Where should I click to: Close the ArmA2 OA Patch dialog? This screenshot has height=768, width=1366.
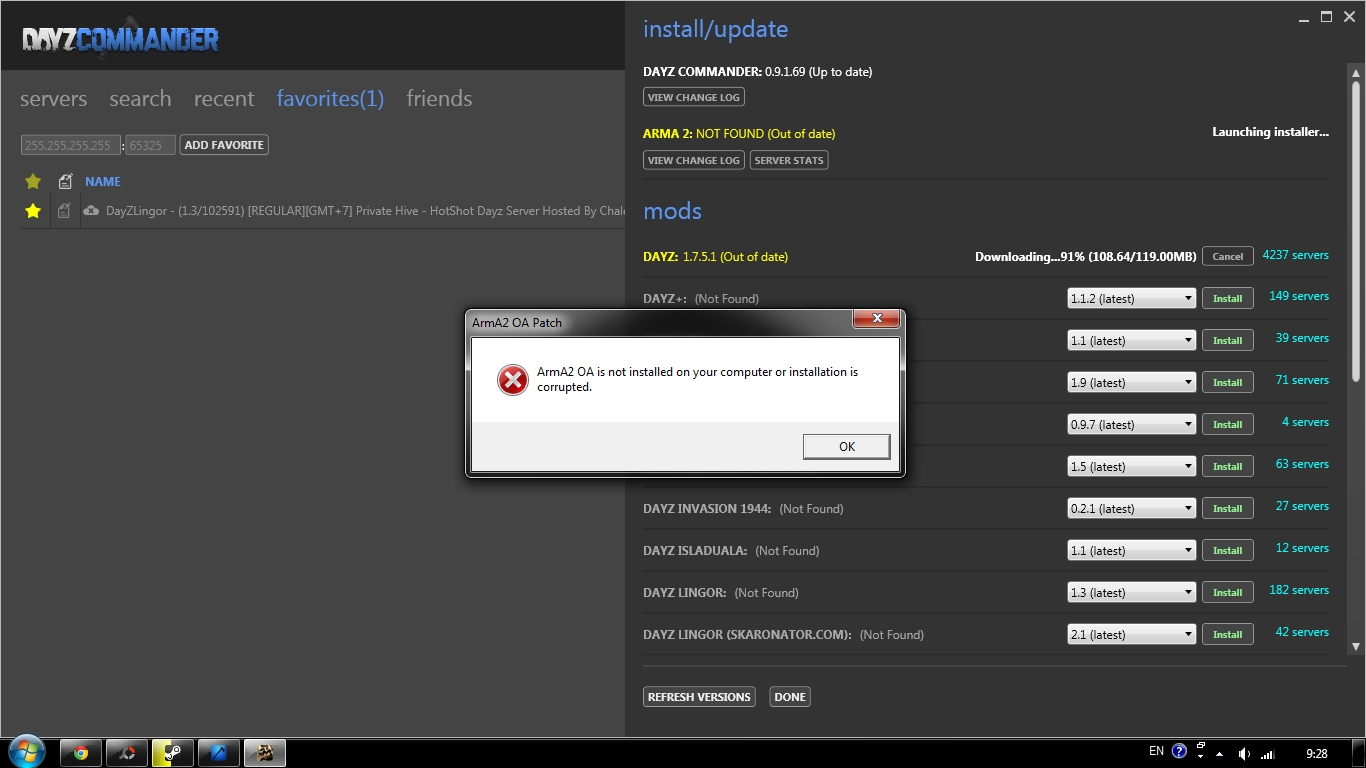click(877, 319)
